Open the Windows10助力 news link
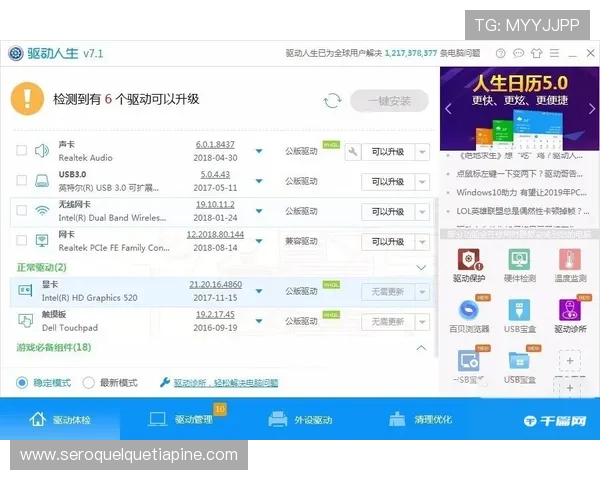This screenshot has width=600, height=480. tap(521, 193)
